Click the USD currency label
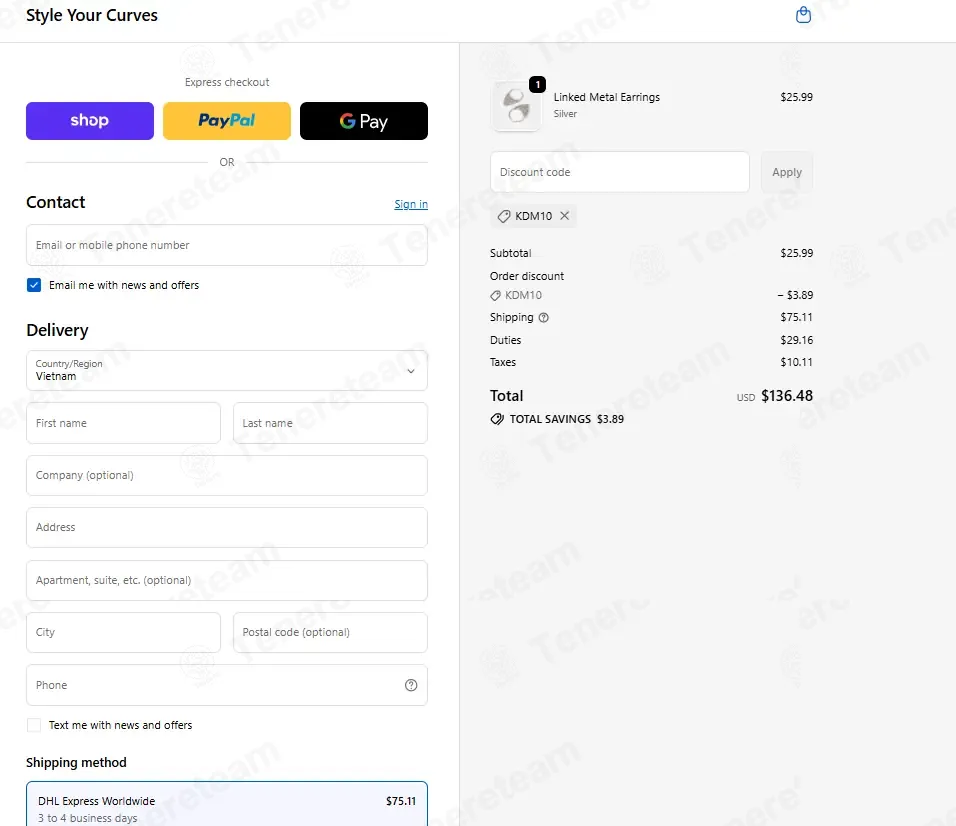Screen dimensions: 956x826 746,397
